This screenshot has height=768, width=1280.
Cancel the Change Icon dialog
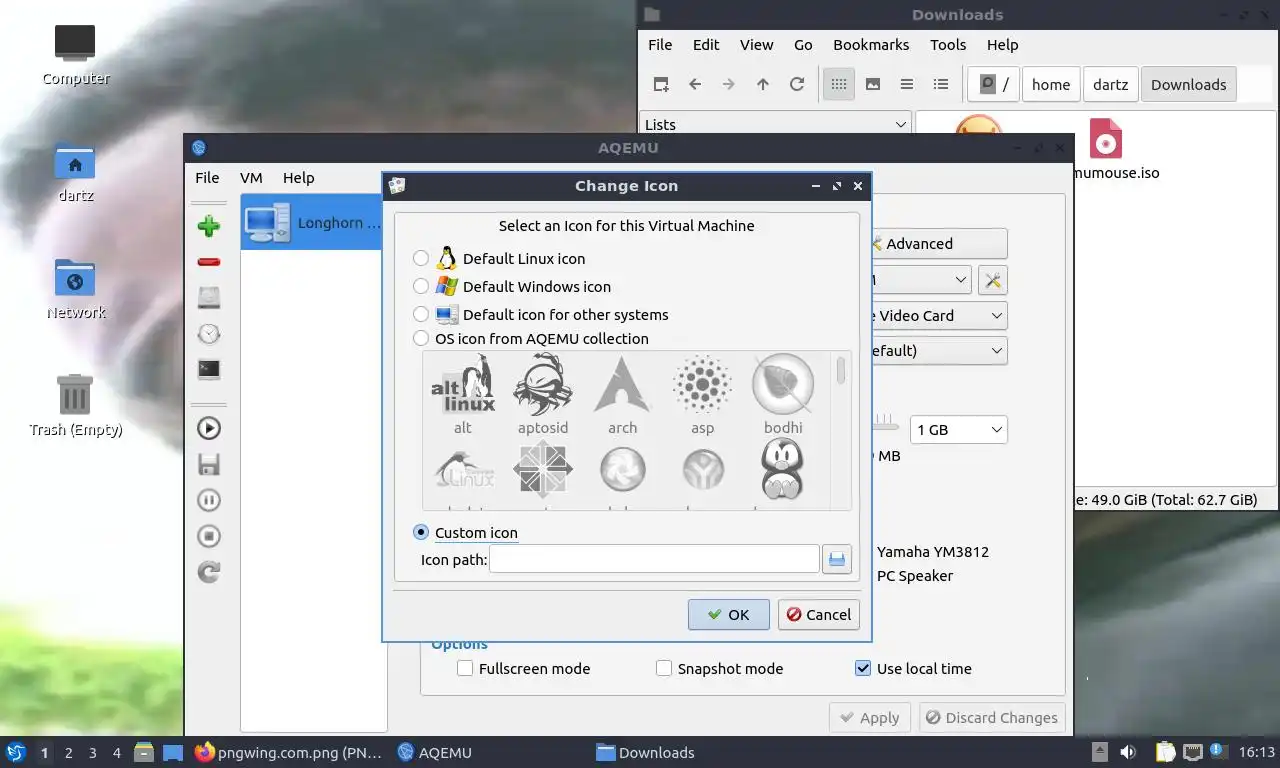(x=818, y=614)
